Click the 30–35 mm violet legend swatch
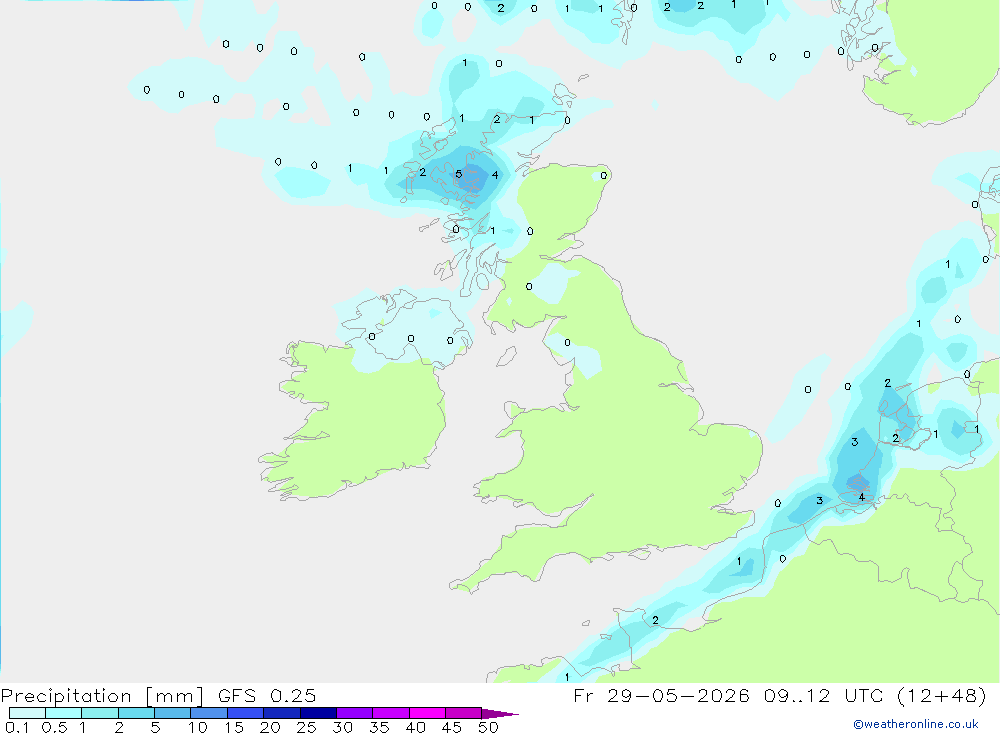This screenshot has height=733, width=1000. pyautogui.click(x=355, y=713)
